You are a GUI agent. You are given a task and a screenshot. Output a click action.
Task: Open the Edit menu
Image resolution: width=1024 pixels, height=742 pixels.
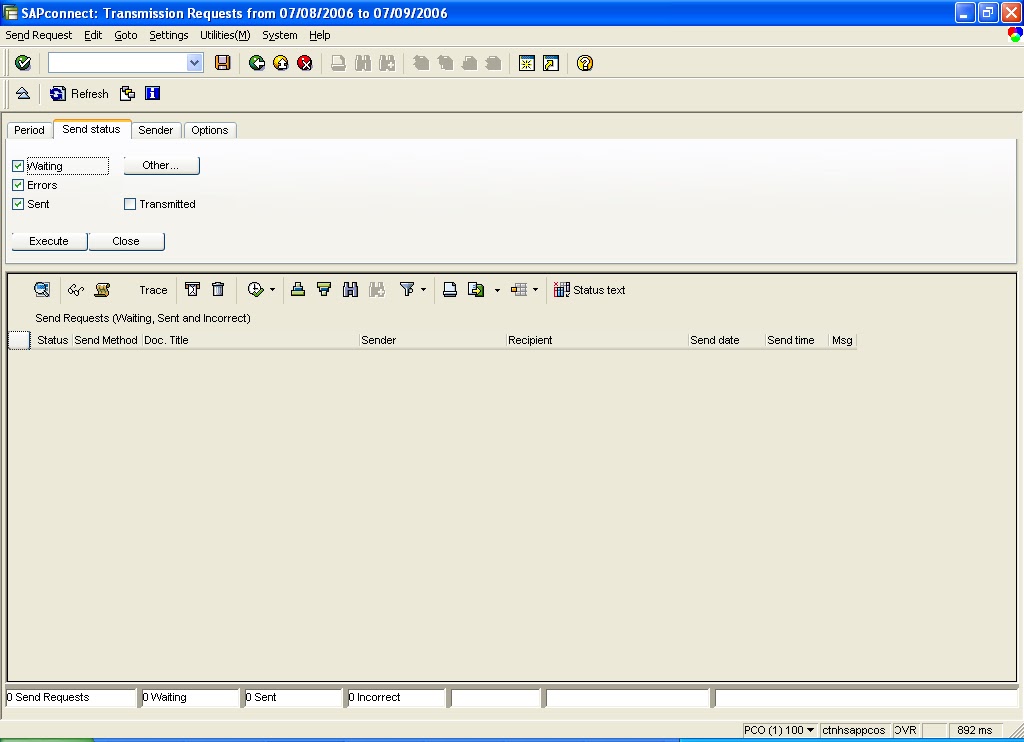(x=93, y=35)
